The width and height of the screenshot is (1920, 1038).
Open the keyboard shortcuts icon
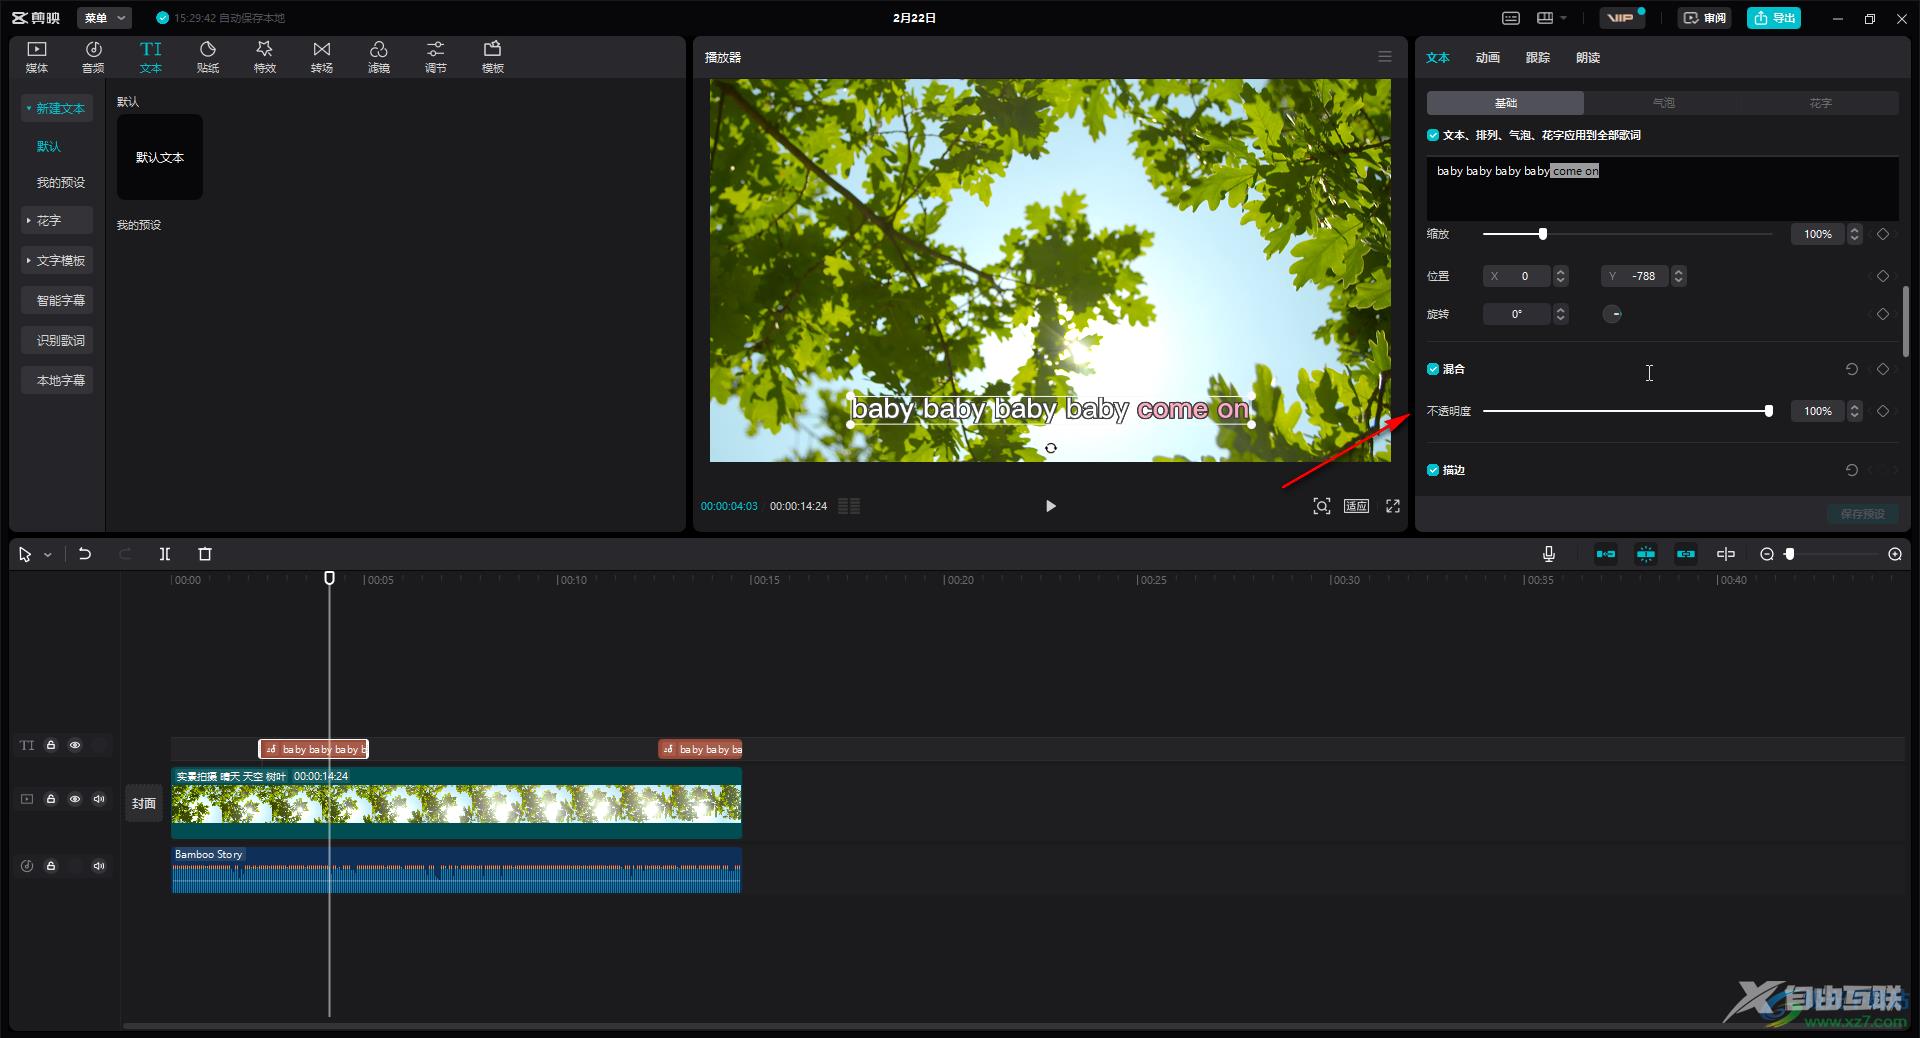pyautogui.click(x=1511, y=18)
